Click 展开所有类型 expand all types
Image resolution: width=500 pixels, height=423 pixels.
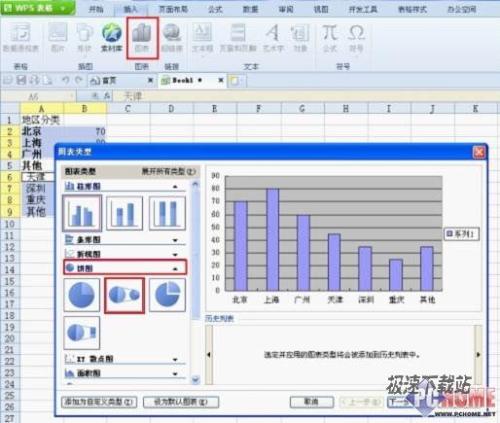pyautogui.click(x=168, y=171)
